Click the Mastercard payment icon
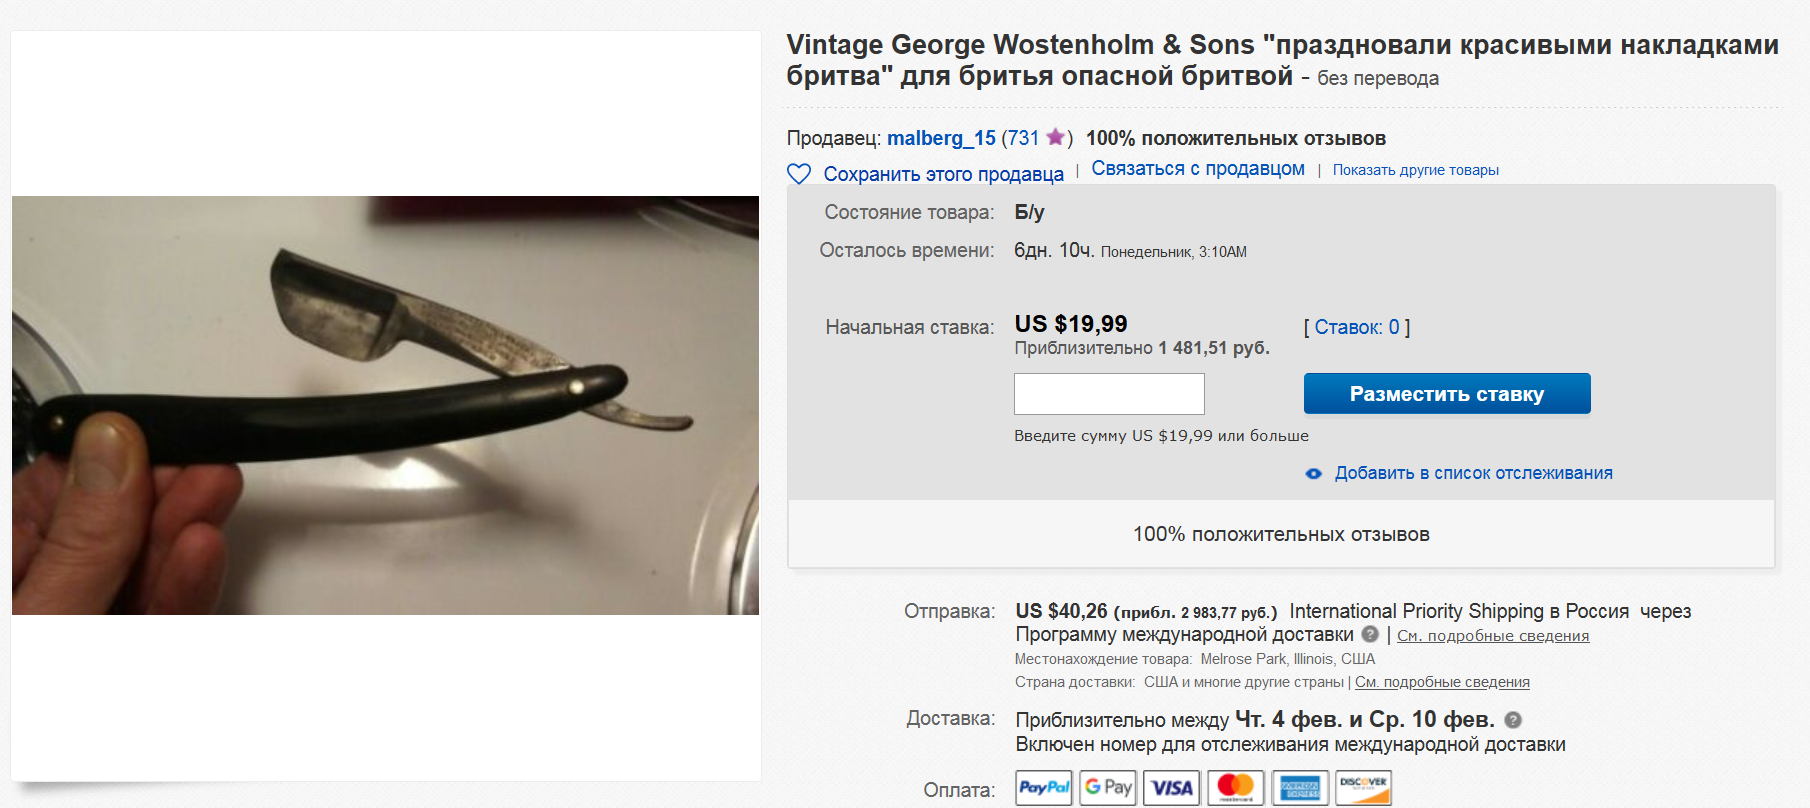The height and width of the screenshot is (808, 1810). 1236,788
